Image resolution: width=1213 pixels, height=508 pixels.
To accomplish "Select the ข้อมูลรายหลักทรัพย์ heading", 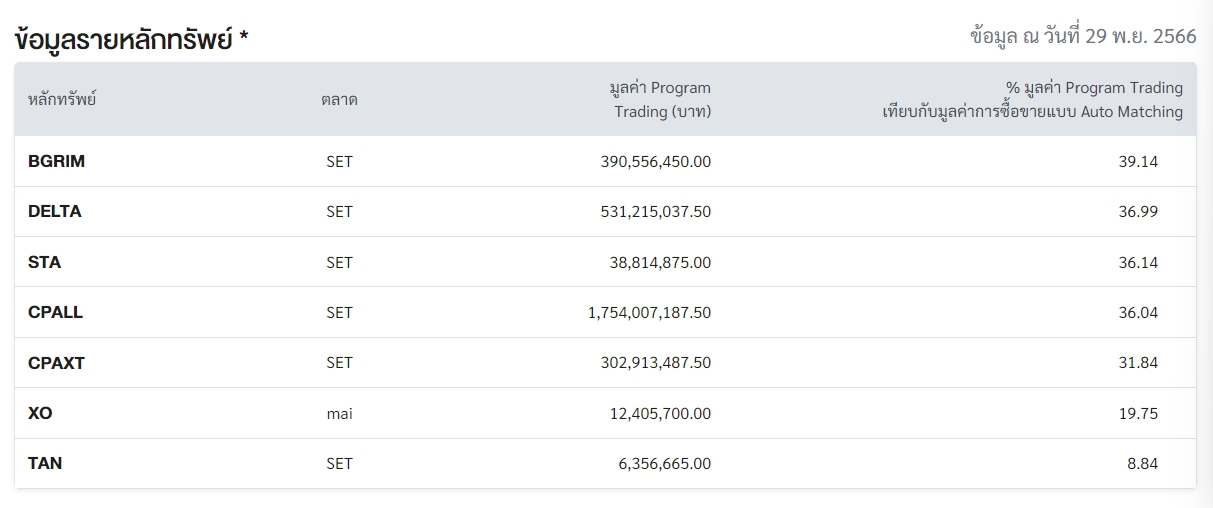I will coord(131,40).
